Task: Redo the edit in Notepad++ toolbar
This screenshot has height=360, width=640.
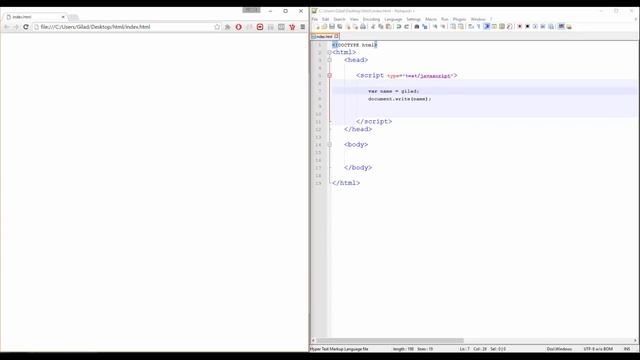Action: (407, 27)
